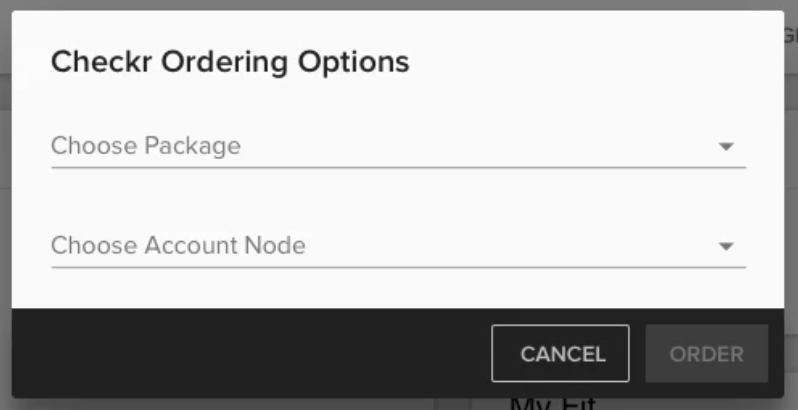This screenshot has width=798, height=410.
Task: Click the "Choose Account Node" placeholder text
Action: (178, 245)
